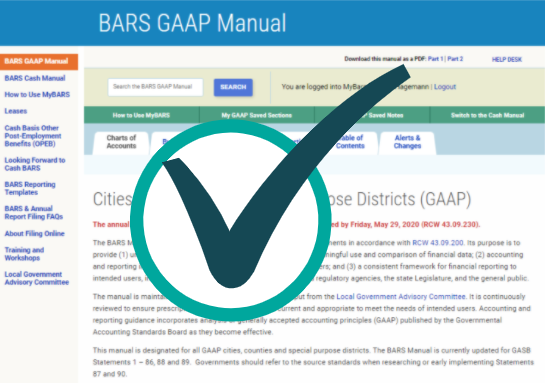Go to How to Use MyBARS sidebar link

tap(37, 95)
